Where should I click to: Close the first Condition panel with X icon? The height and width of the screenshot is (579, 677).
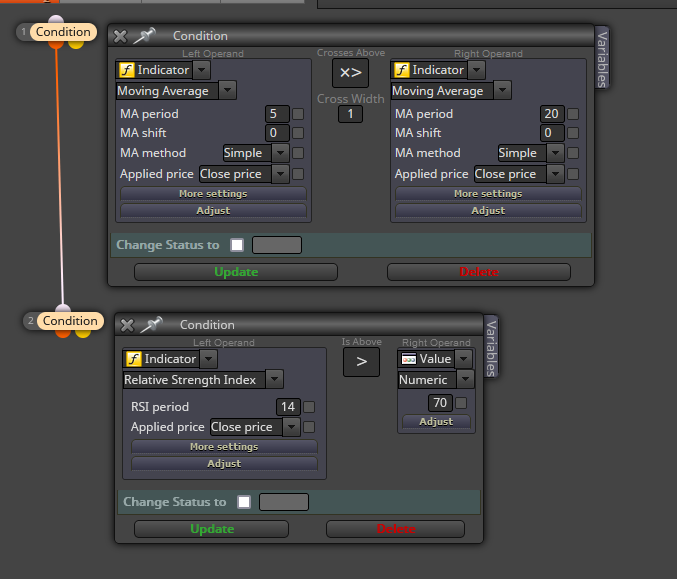(120, 36)
